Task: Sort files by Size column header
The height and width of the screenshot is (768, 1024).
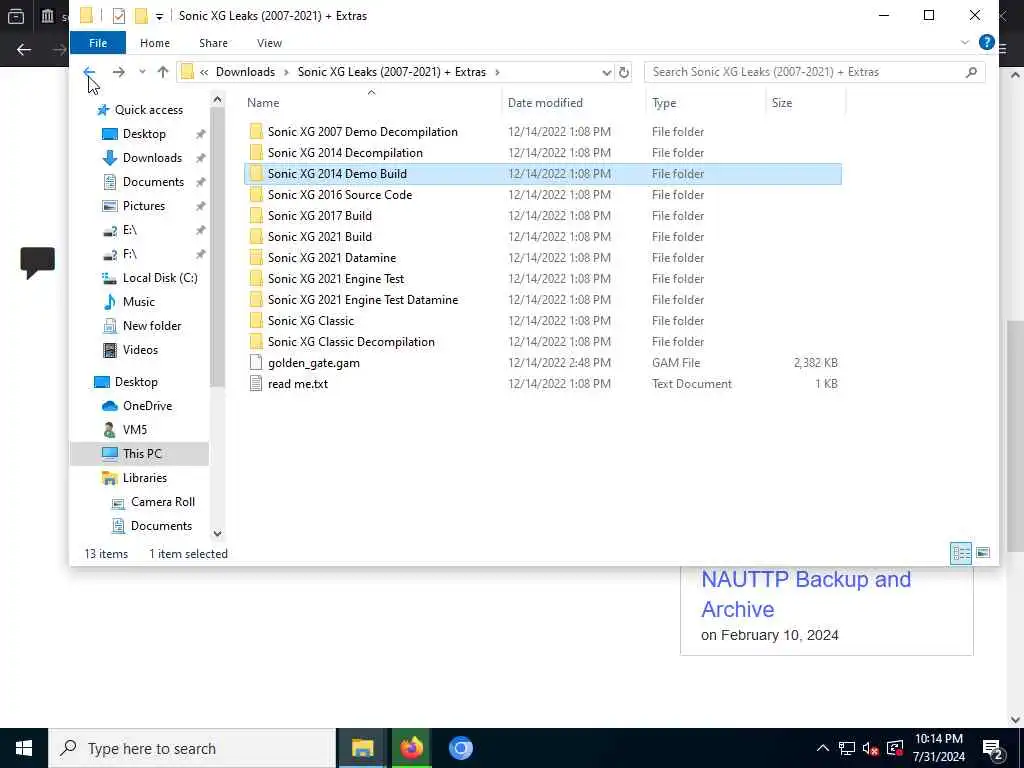Action: coord(782,103)
